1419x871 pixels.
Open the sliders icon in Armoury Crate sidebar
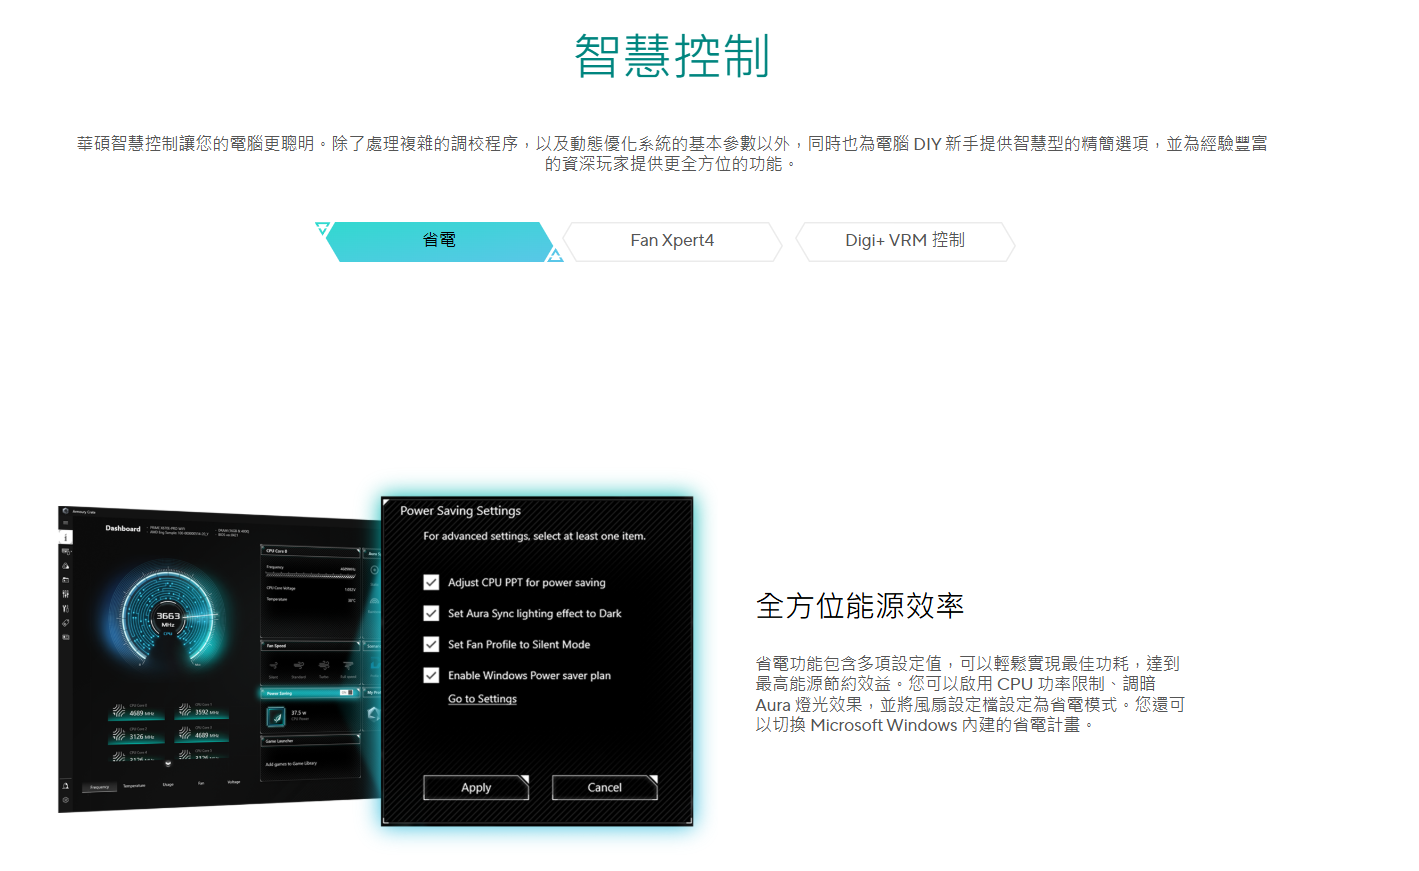66,594
